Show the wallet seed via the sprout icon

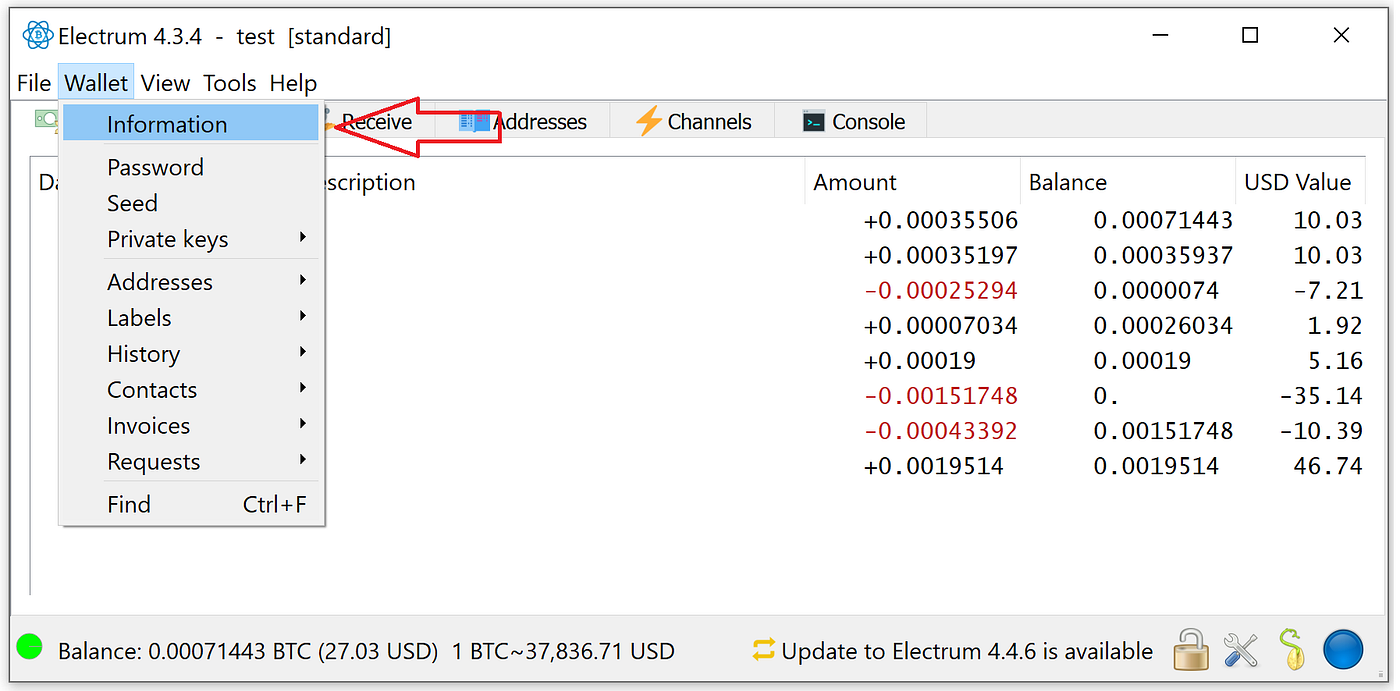click(1292, 650)
